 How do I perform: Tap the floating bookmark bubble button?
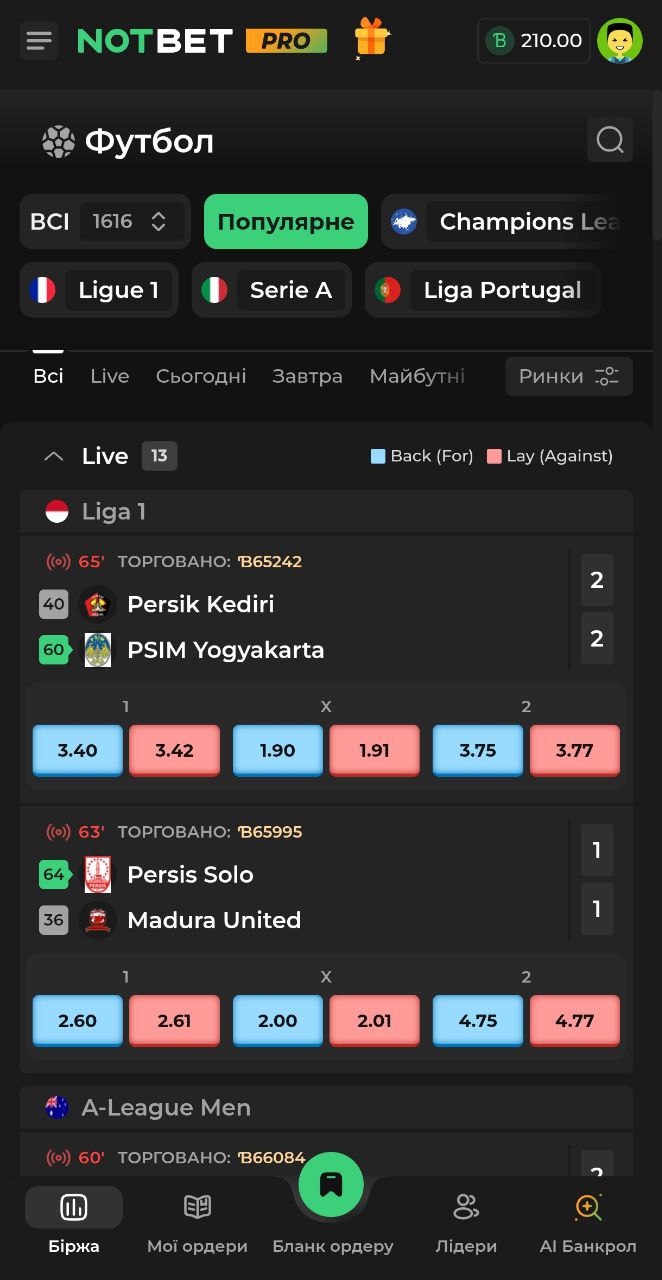click(331, 1184)
